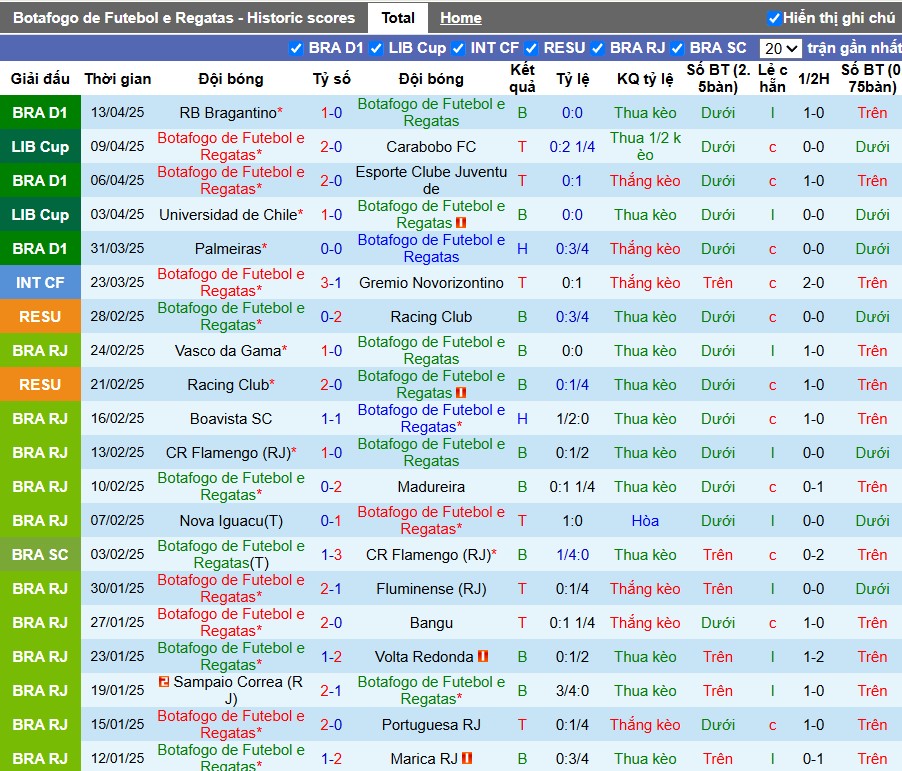Open RB Bragantino team link
The height and width of the screenshot is (771, 902).
[x=228, y=113]
